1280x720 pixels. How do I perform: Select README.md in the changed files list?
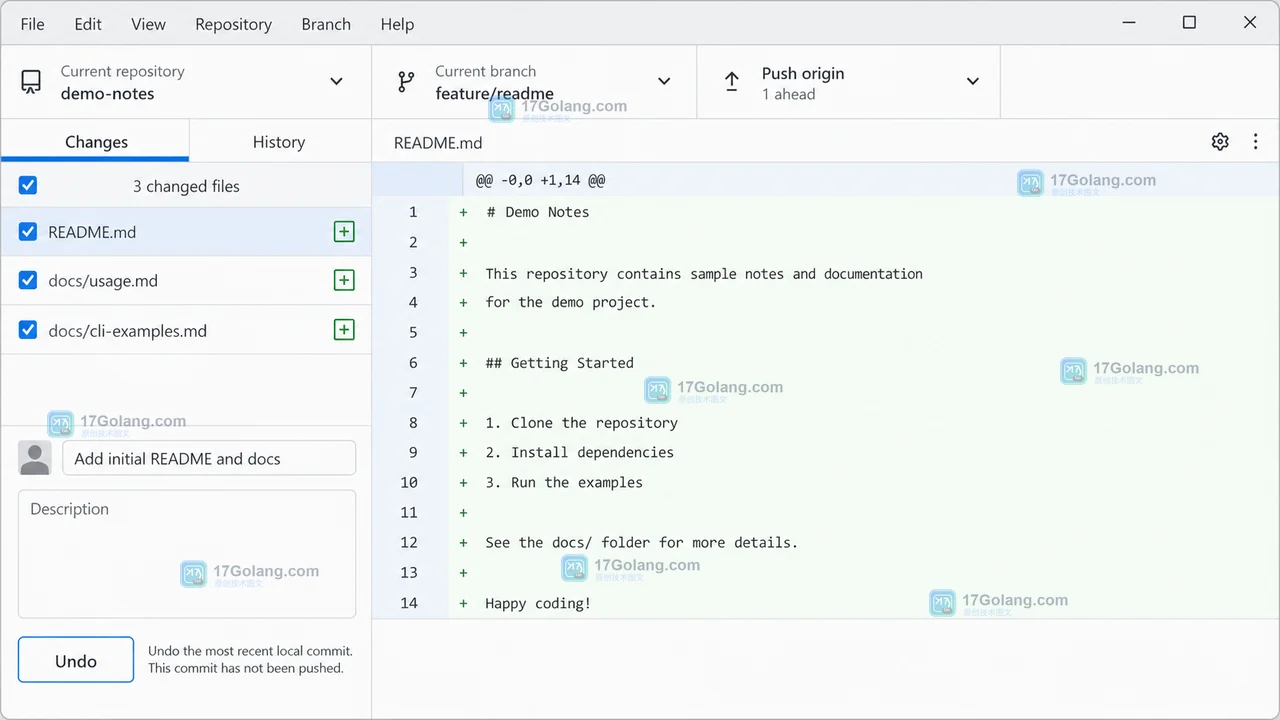tap(186, 232)
